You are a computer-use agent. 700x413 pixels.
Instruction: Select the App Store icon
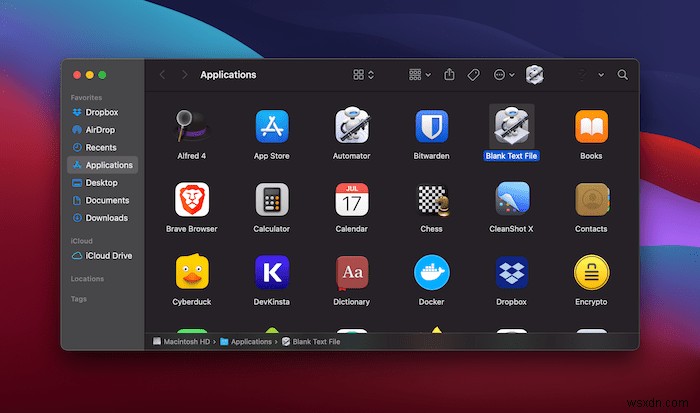coord(272,127)
